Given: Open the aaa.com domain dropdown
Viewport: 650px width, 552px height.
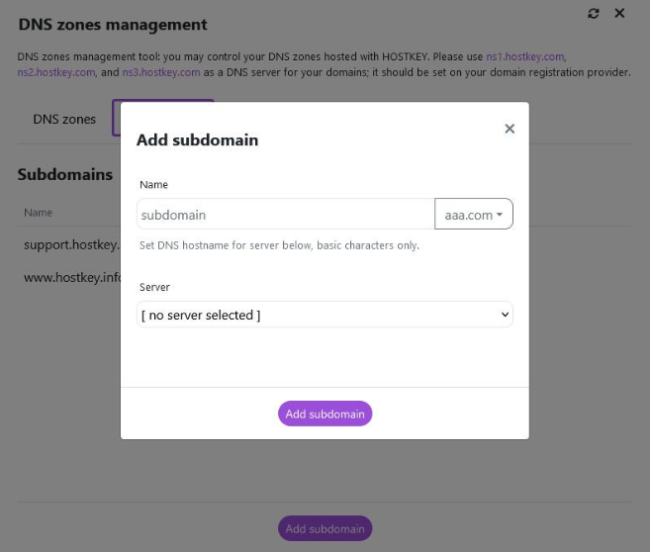Looking at the screenshot, I should coord(473,214).
